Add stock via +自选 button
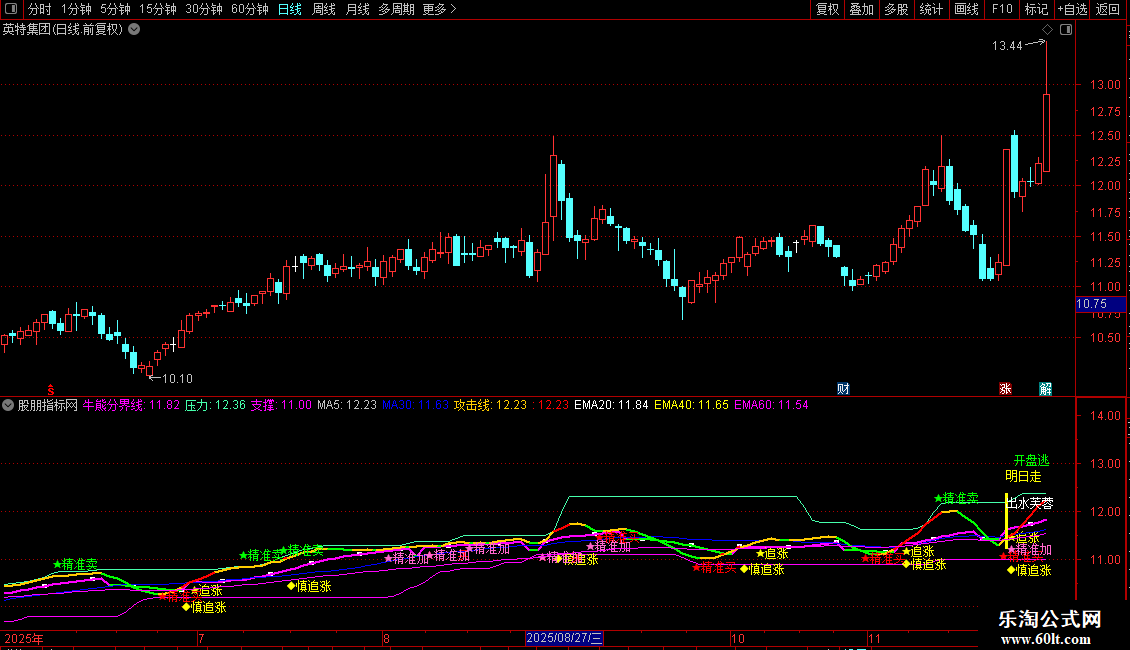 tap(1072, 9)
